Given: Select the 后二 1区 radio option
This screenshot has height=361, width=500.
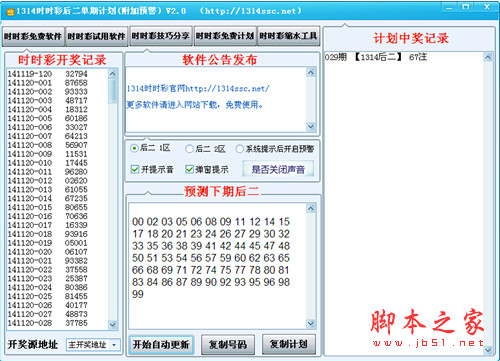Looking at the screenshot, I should pyautogui.click(x=150, y=148).
